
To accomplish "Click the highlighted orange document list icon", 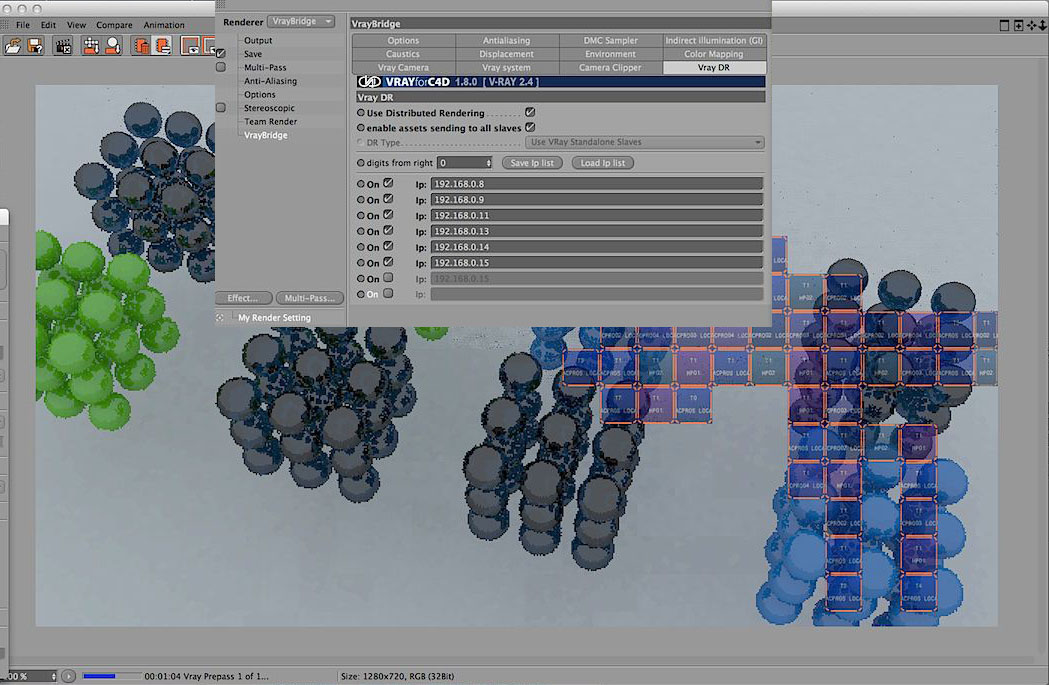I will click(x=163, y=45).
